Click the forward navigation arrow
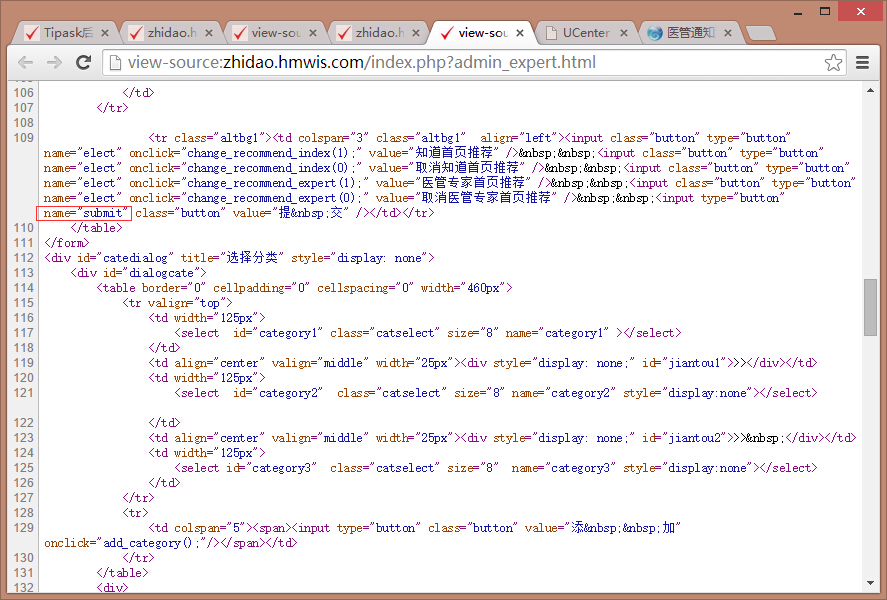Image resolution: width=887 pixels, height=600 pixels. point(54,63)
